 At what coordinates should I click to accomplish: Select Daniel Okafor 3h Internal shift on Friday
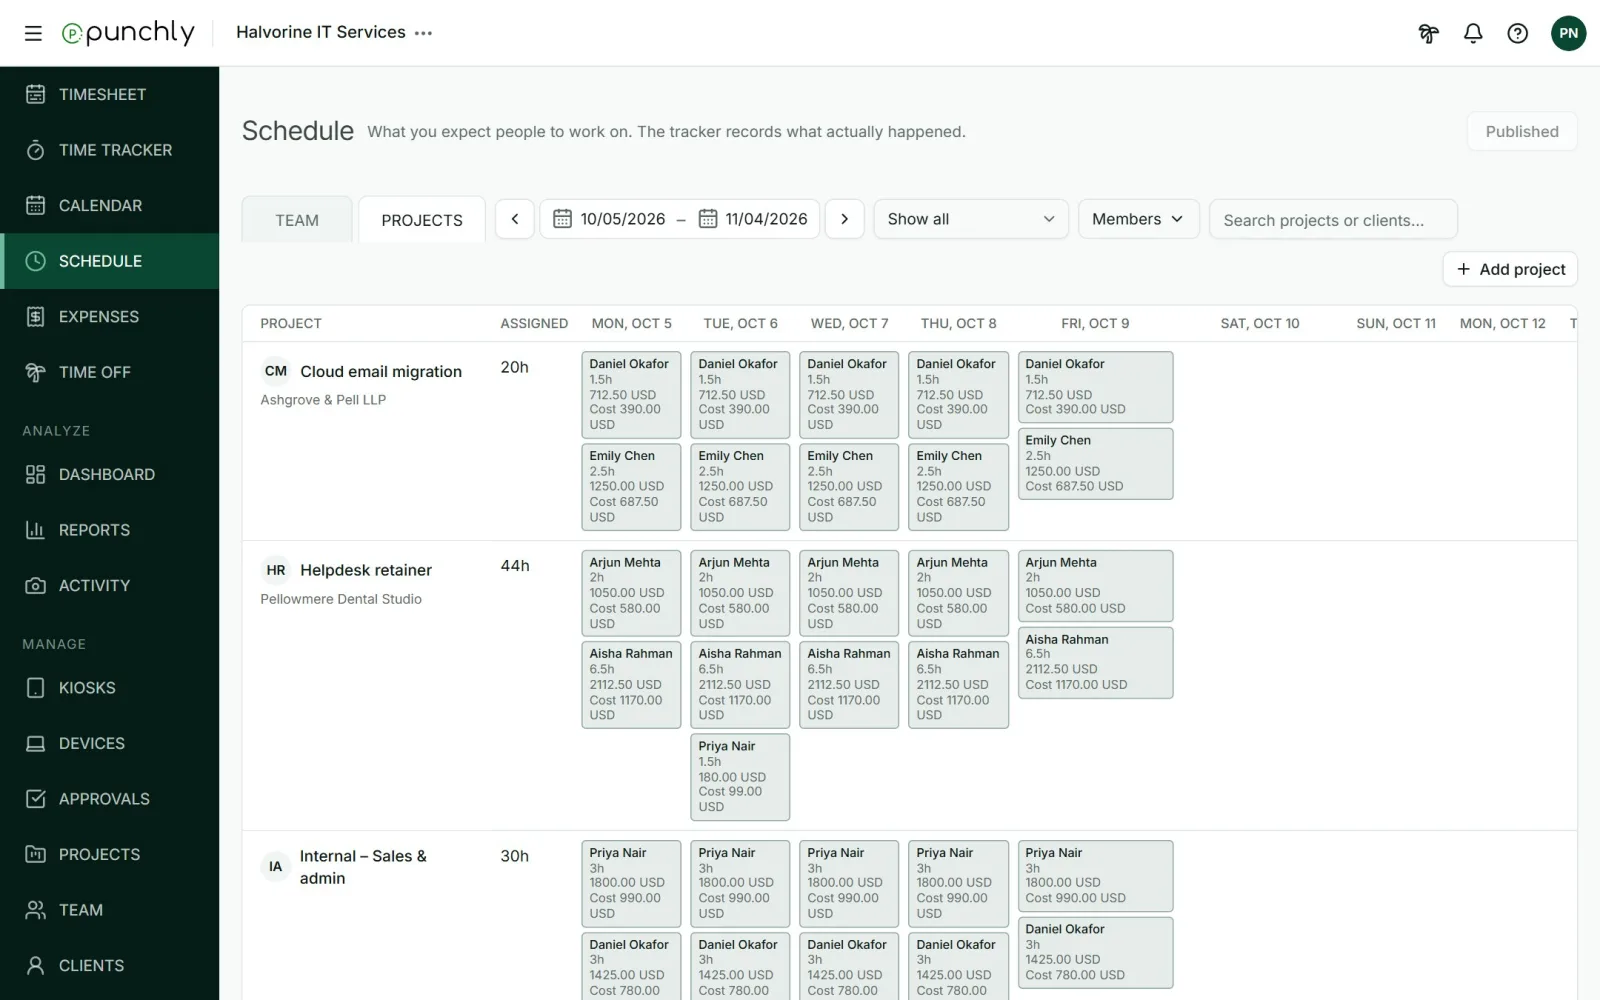(x=1095, y=952)
